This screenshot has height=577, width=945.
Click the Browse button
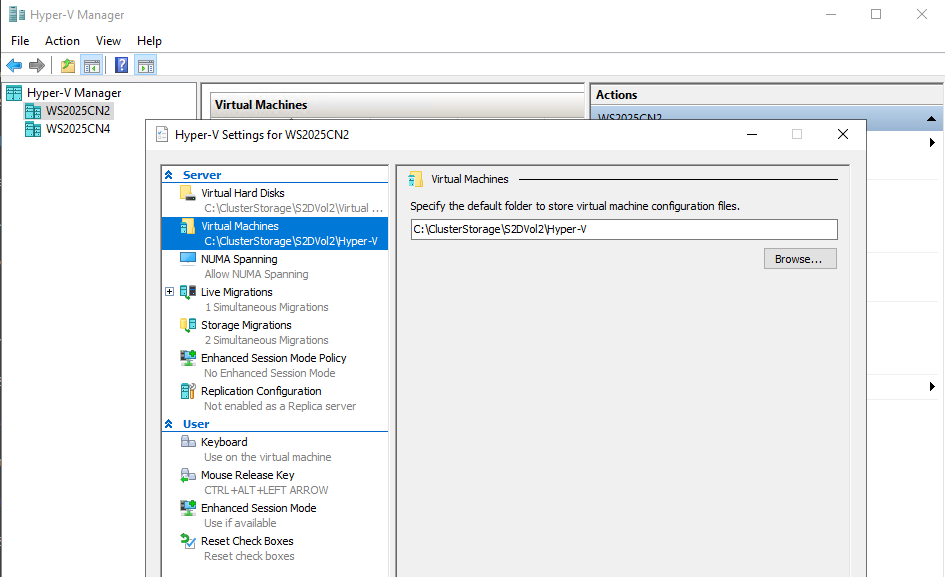(799, 258)
